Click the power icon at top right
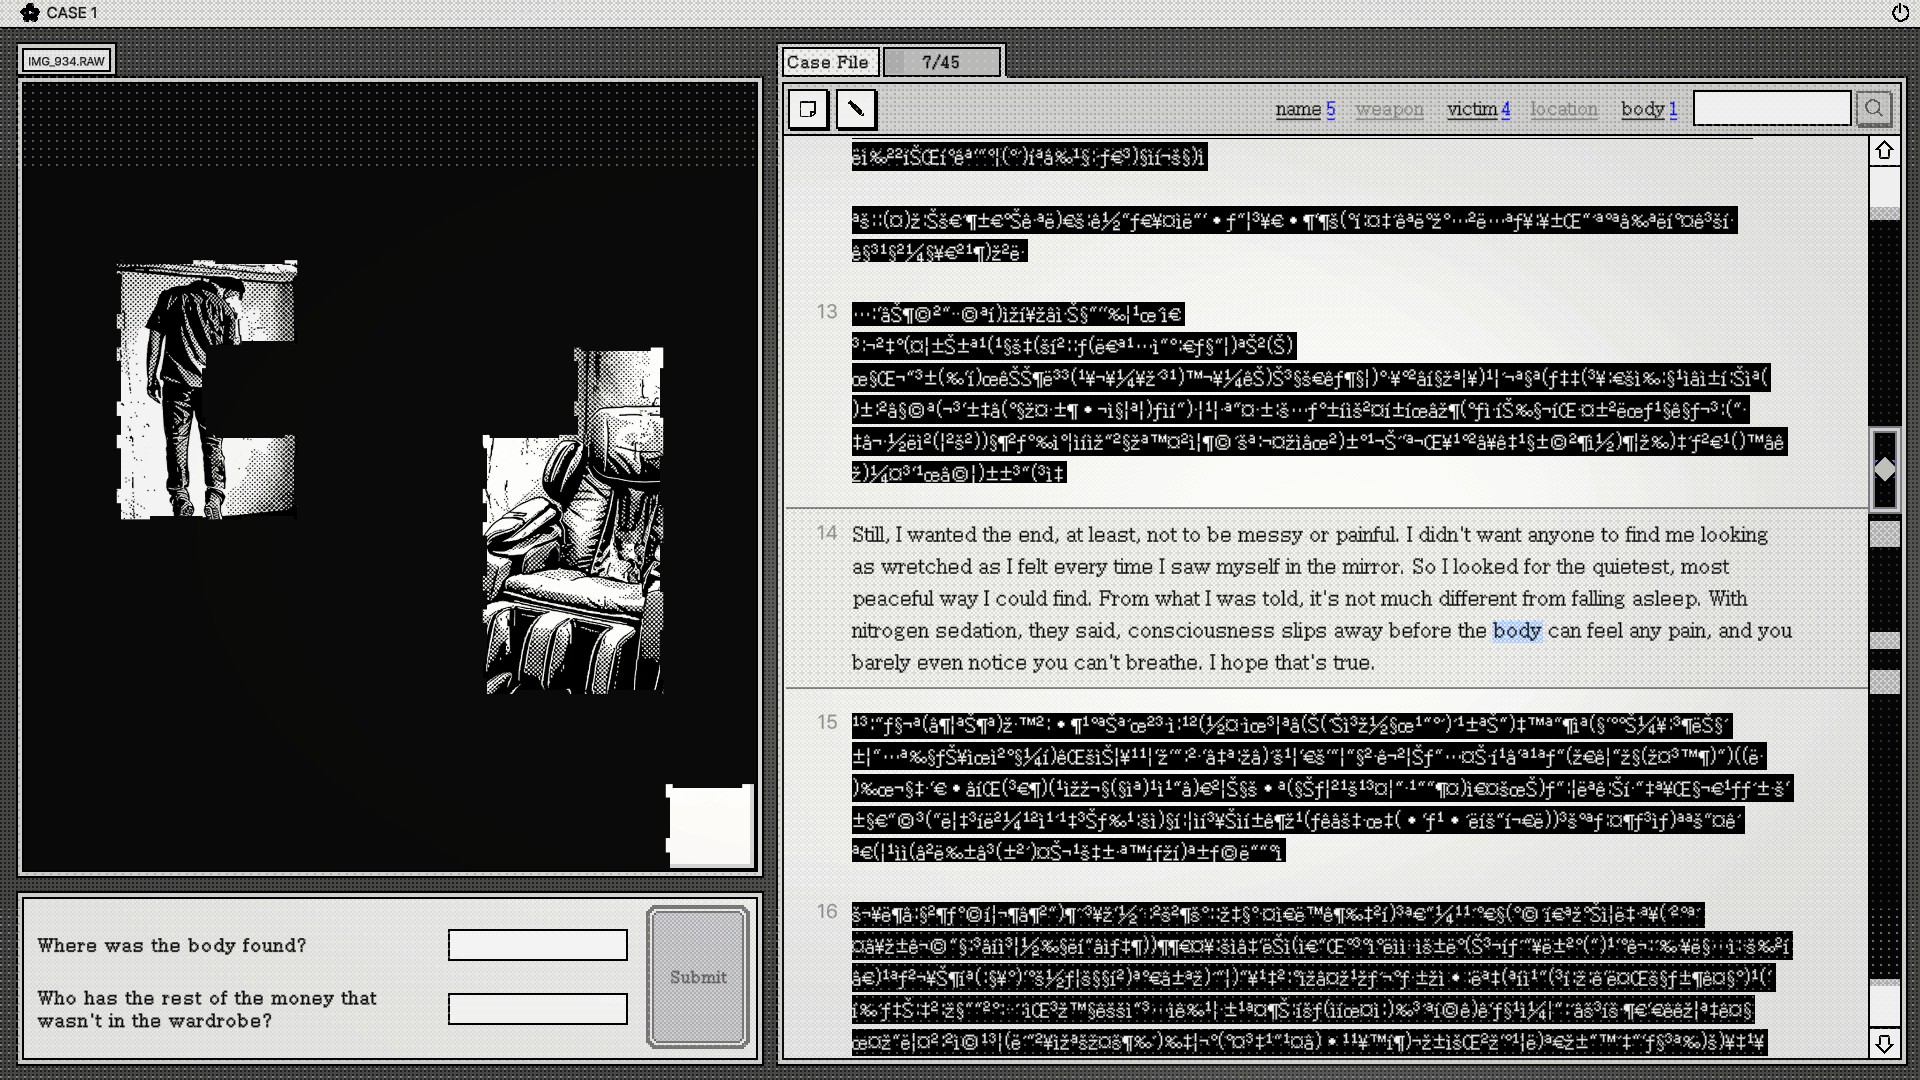Image resolution: width=1920 pixels, height=1080 pixels. click(x=1900, y=13)
